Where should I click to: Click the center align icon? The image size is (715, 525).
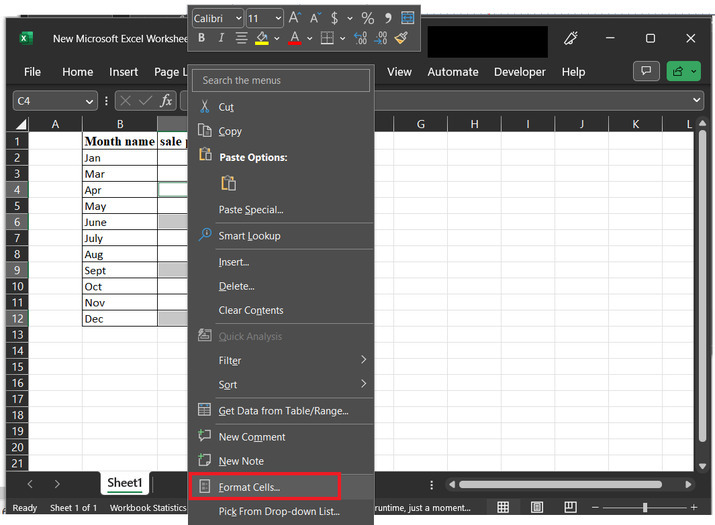[x=241, y=38]
